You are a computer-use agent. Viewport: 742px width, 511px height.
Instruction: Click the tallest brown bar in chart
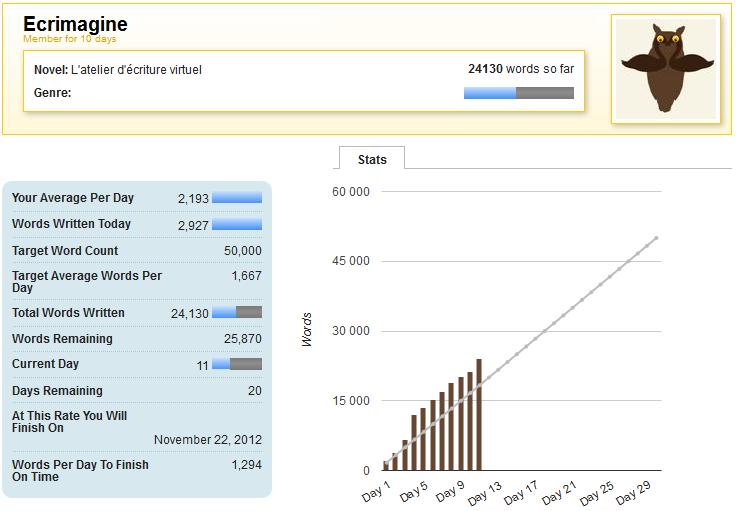coord(479,414)
